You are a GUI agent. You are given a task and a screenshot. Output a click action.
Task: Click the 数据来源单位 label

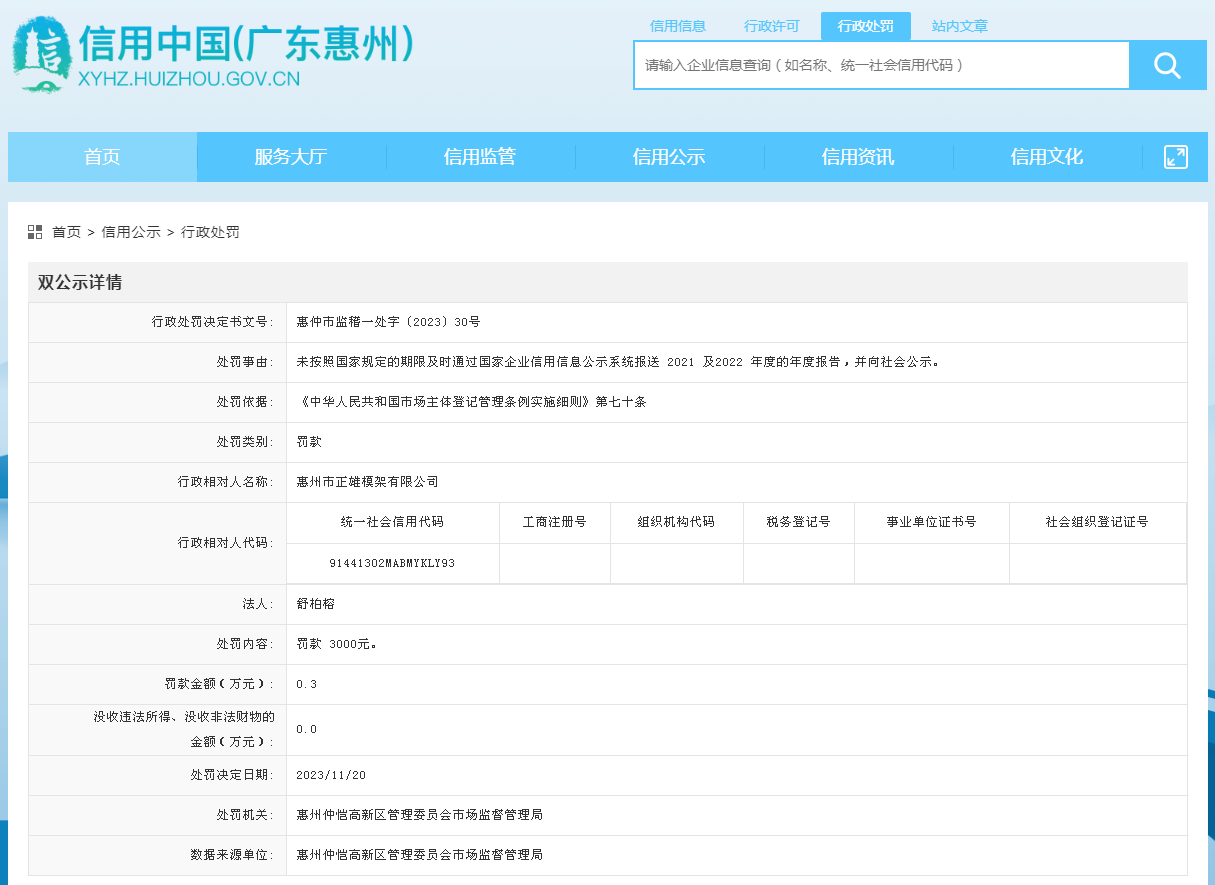click(x=232, y=855)
